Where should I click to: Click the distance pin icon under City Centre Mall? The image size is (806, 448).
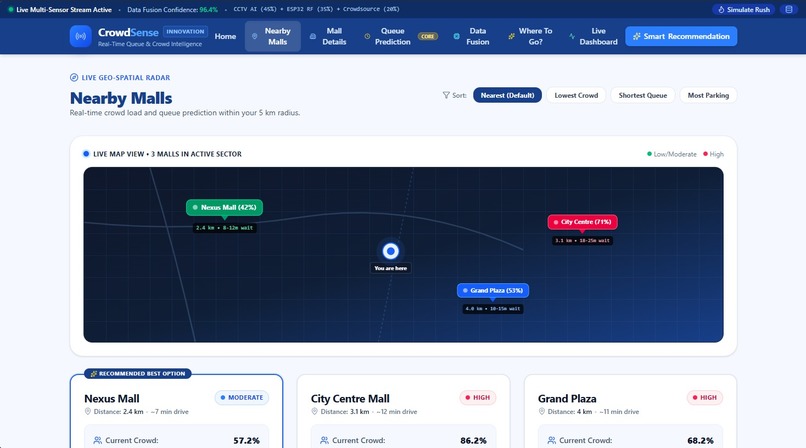[x=315, y=412]
